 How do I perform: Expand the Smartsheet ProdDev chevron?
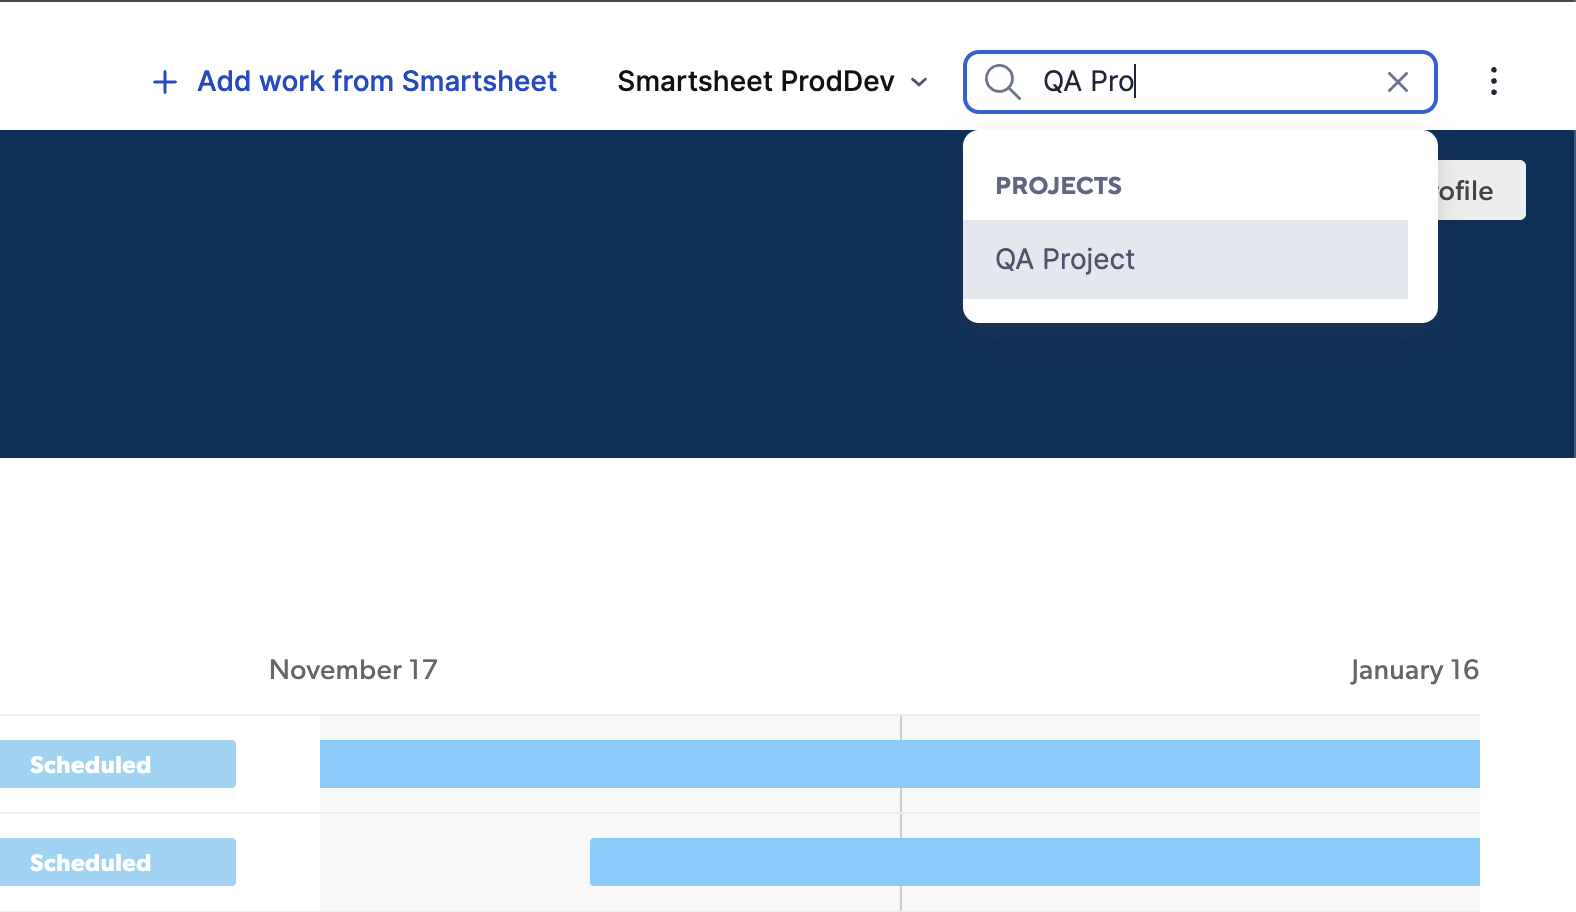(919, 84)
